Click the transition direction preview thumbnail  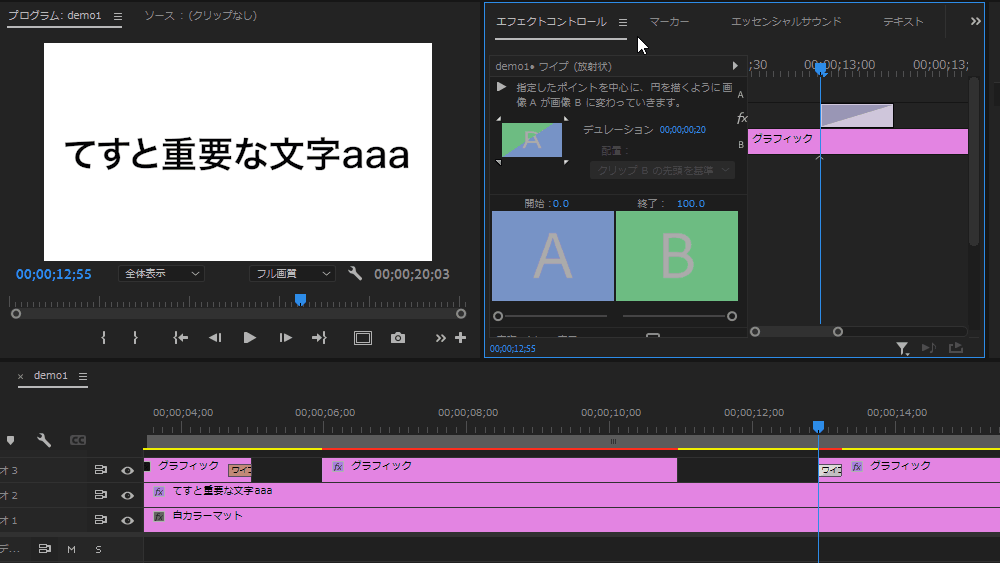pyautogui.click(x=532, y=140)
